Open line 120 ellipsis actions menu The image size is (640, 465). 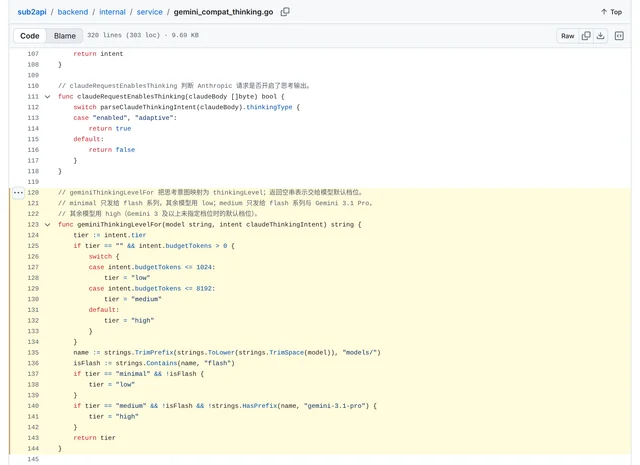point(18,192)
